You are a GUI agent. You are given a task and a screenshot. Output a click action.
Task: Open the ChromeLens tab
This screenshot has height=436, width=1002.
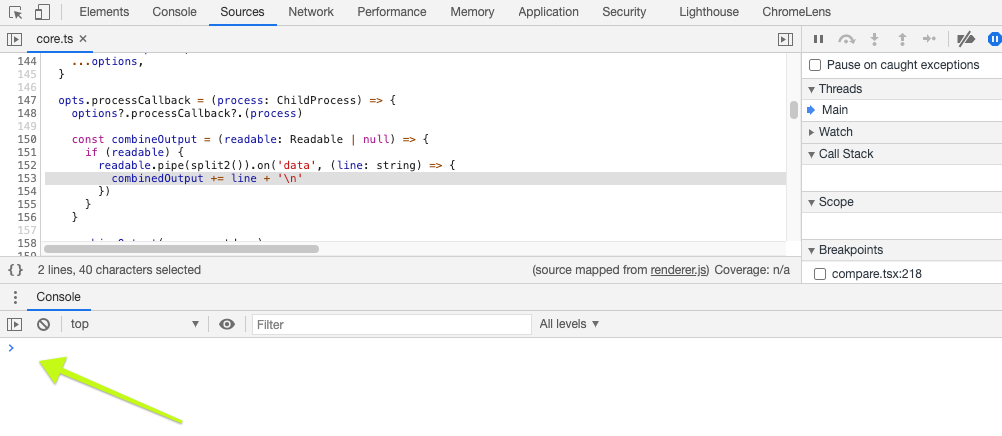pyautogui.click(x=796, y=12)
